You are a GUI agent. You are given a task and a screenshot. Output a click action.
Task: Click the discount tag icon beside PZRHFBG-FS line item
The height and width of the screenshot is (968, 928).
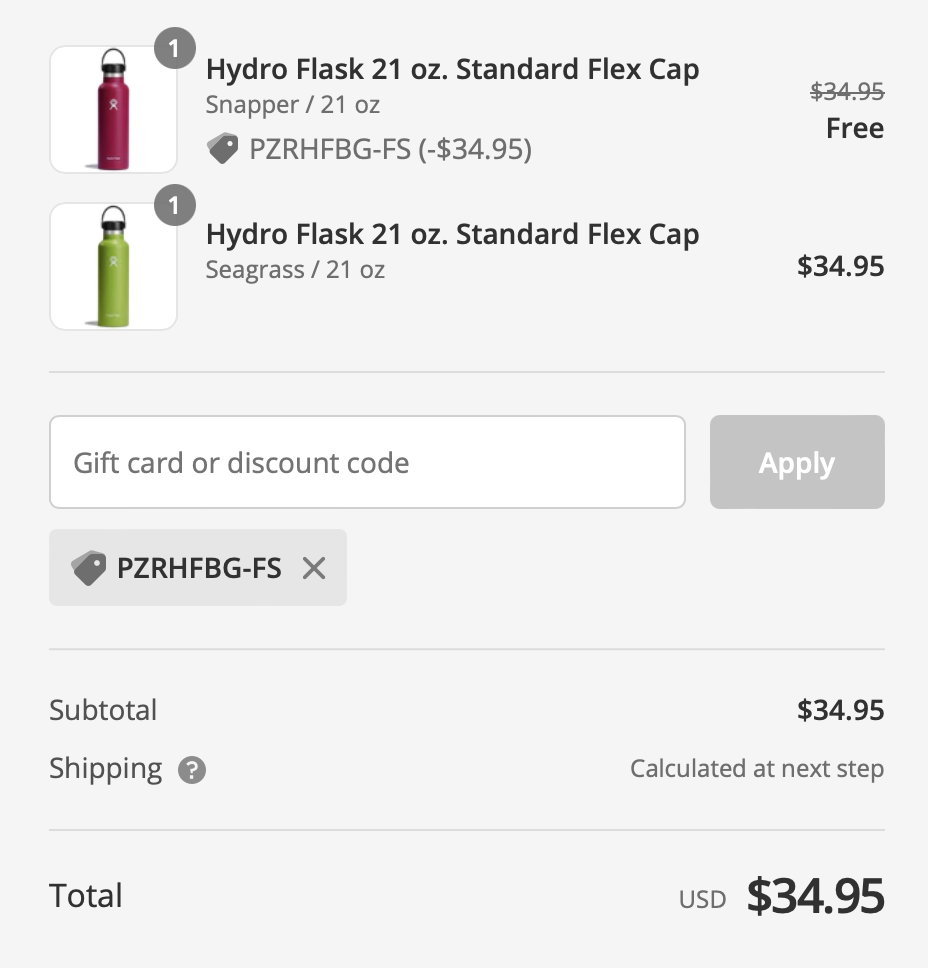[x=222, y=149]
